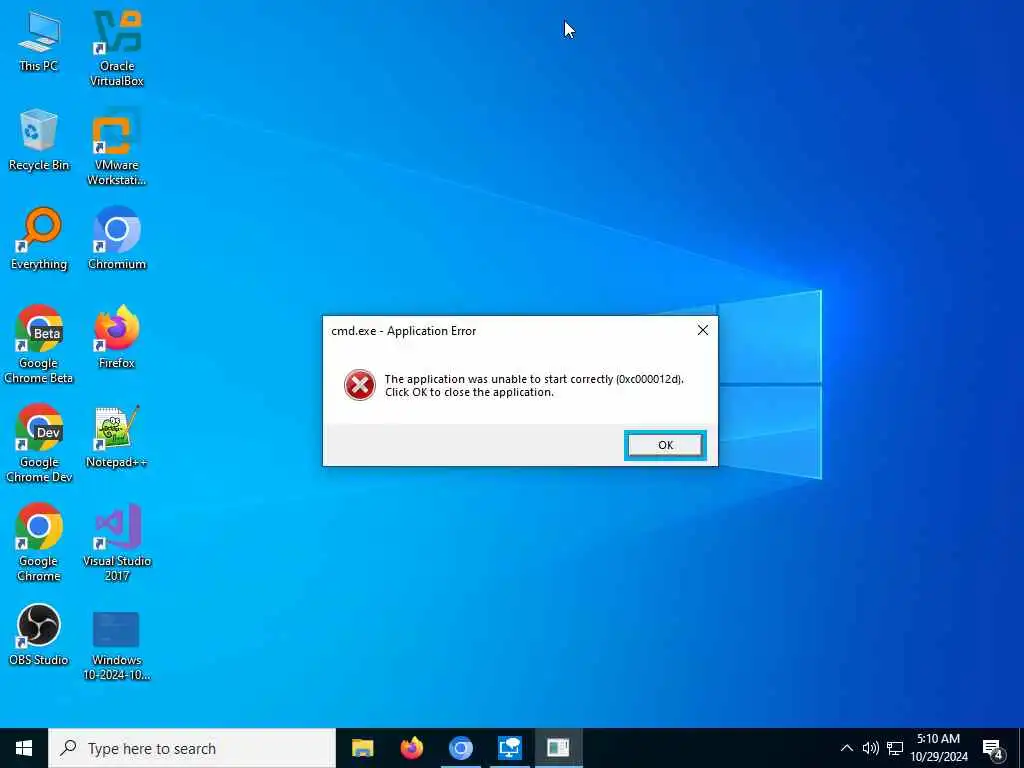Open the This PC desktop icon
This screenshot has width=1024, height=768.
[x=39, y=41]
